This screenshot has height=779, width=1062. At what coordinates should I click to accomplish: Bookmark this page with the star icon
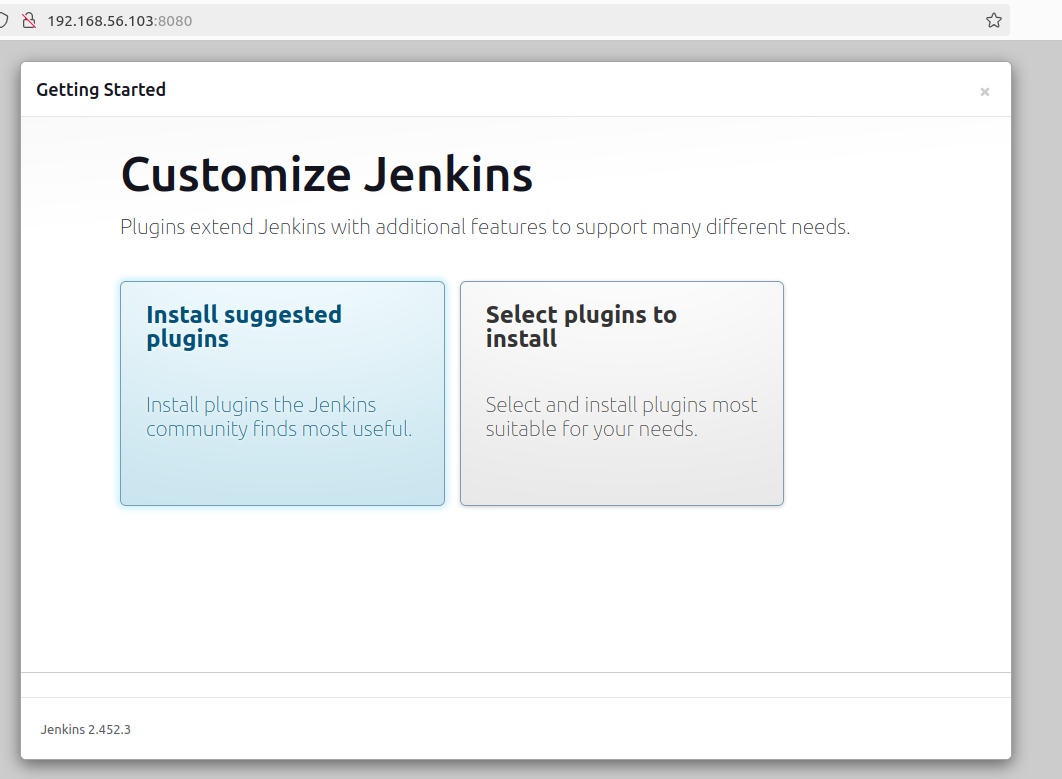(x=994, y=20)
